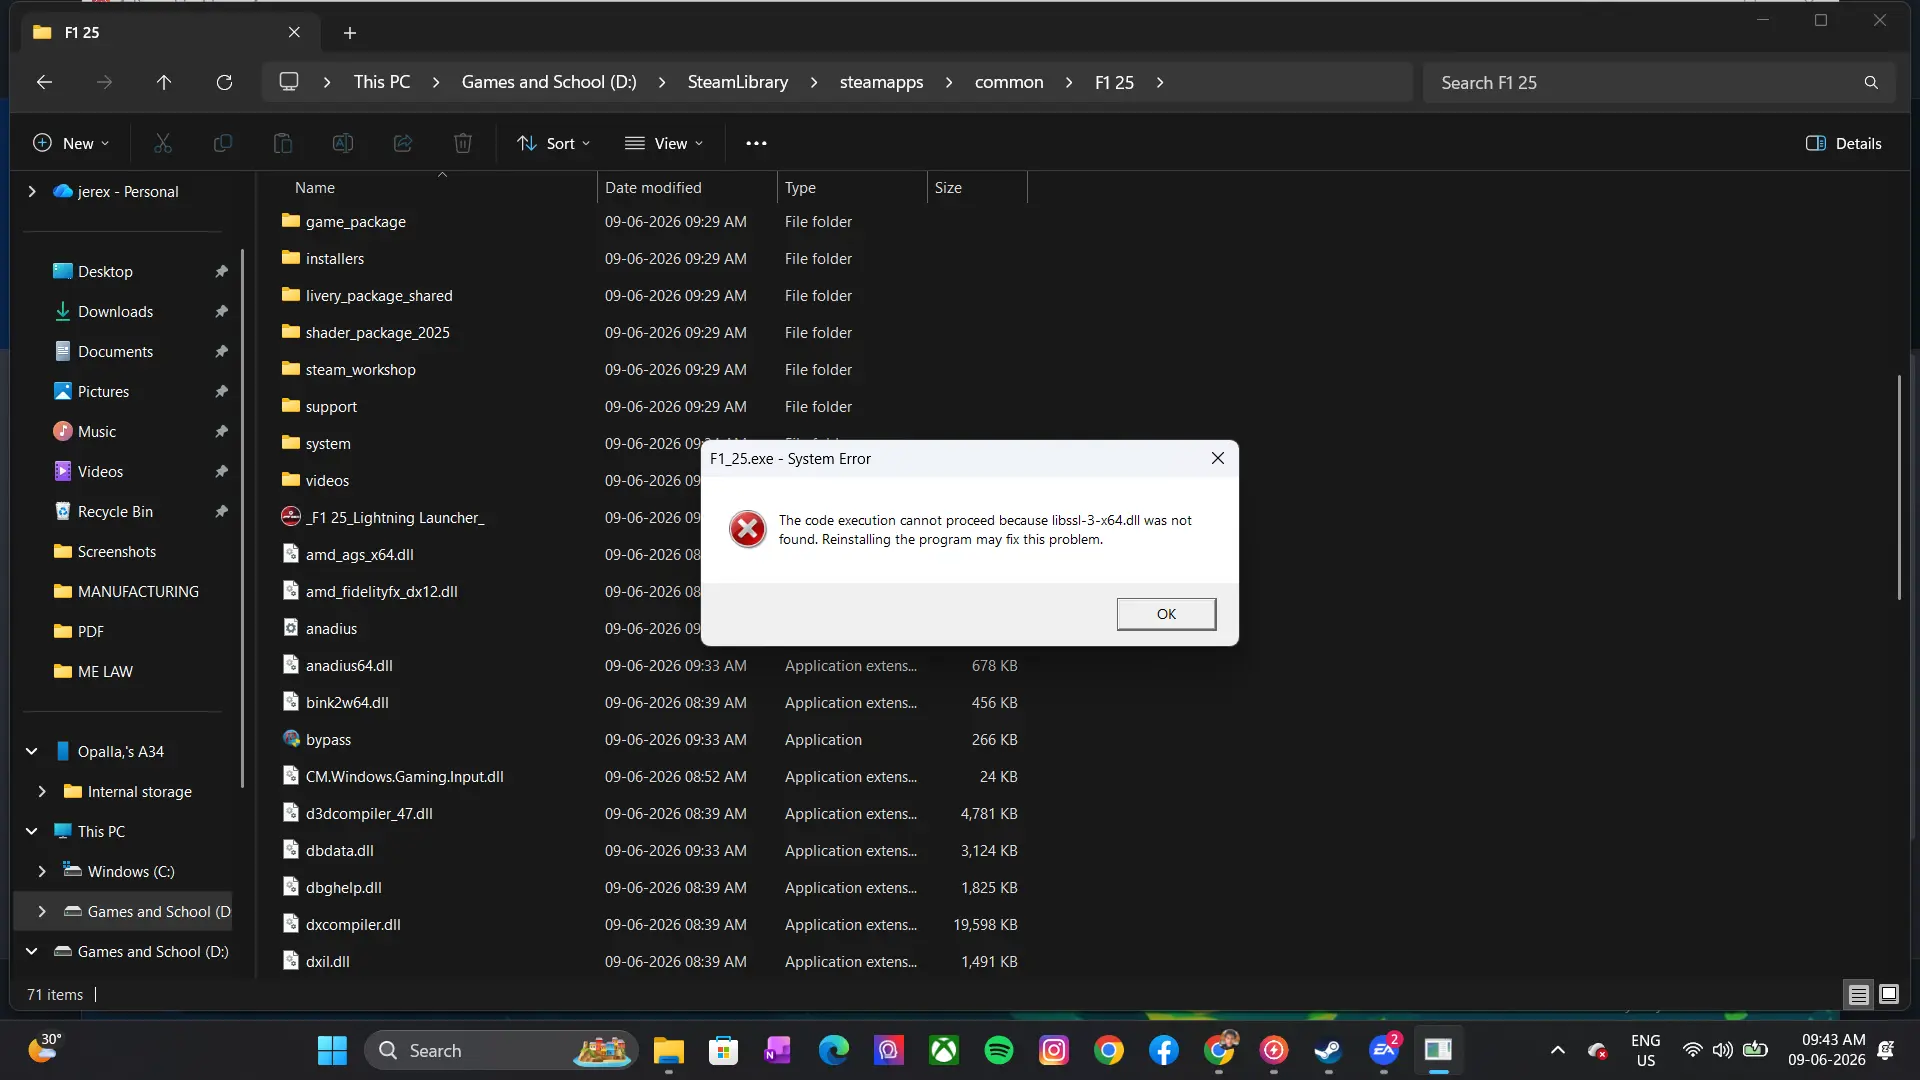Close the F1_25.exe System Error dialog

[x=1217, y=458]
